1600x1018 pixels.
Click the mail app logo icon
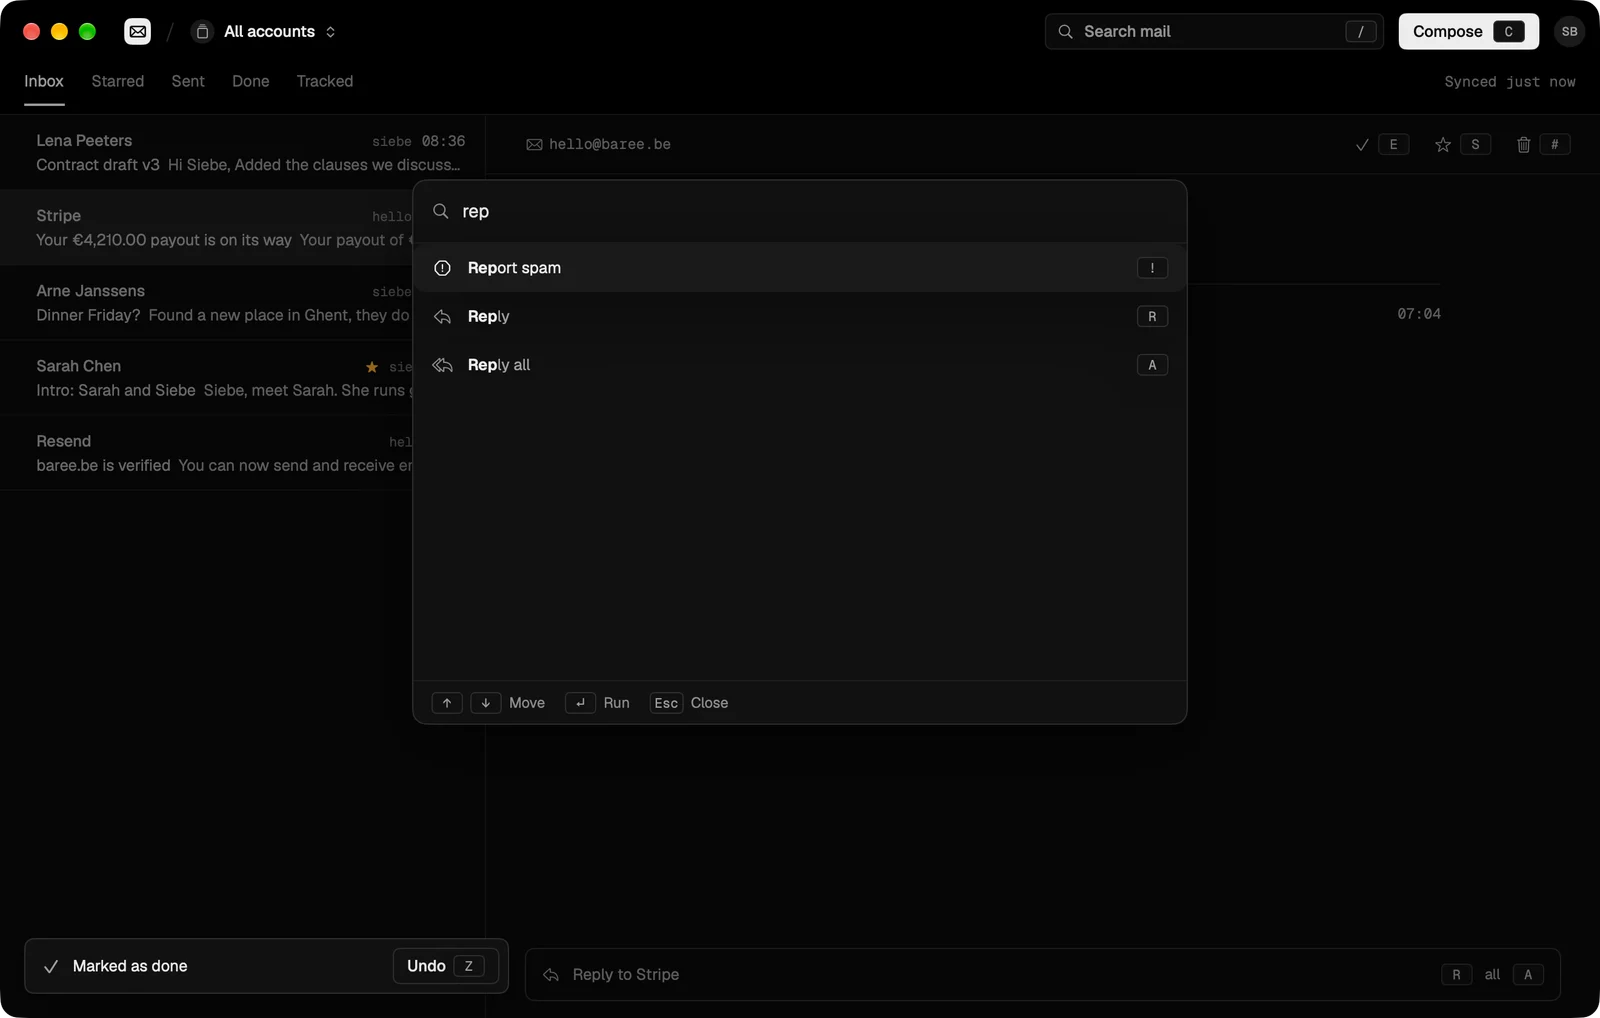click(138, 32)
